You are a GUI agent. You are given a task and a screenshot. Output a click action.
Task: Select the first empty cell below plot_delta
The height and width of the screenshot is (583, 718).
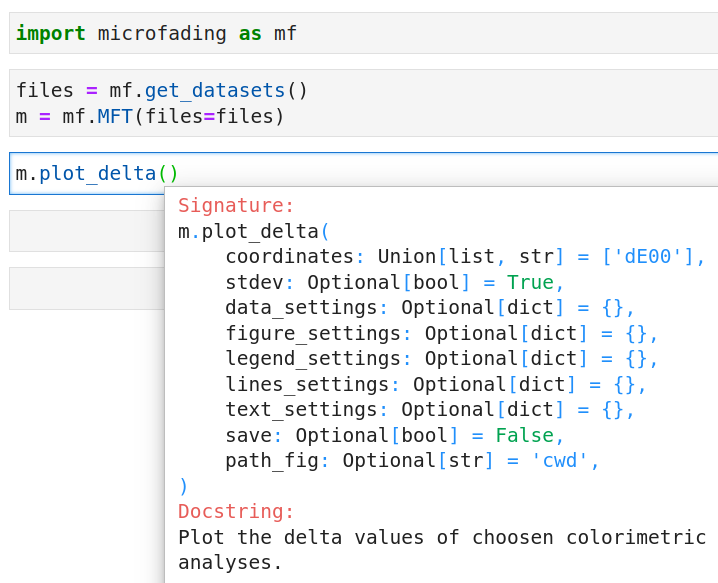[85, 231]
